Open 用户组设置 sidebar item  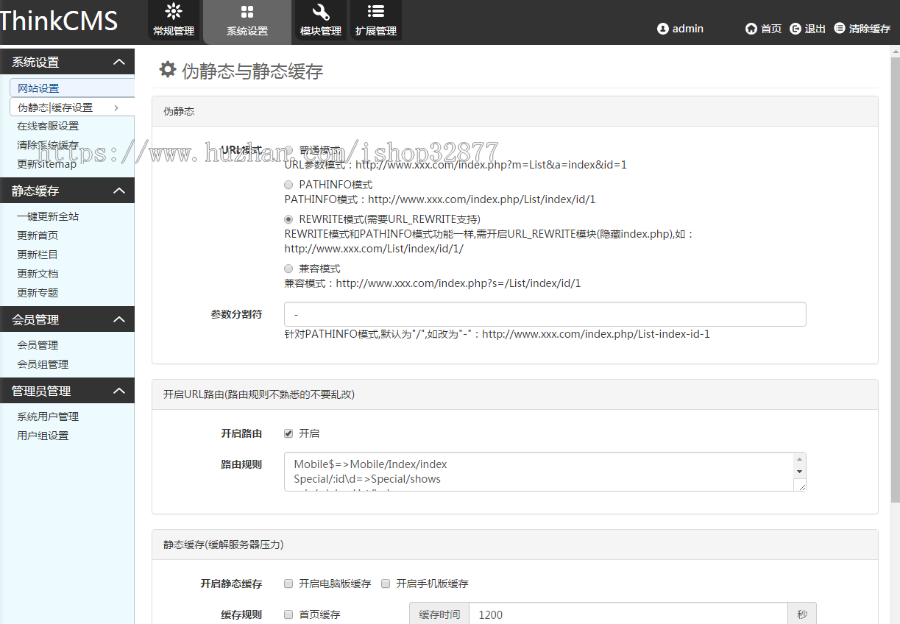pyautogui.click(x=42, y=435)
